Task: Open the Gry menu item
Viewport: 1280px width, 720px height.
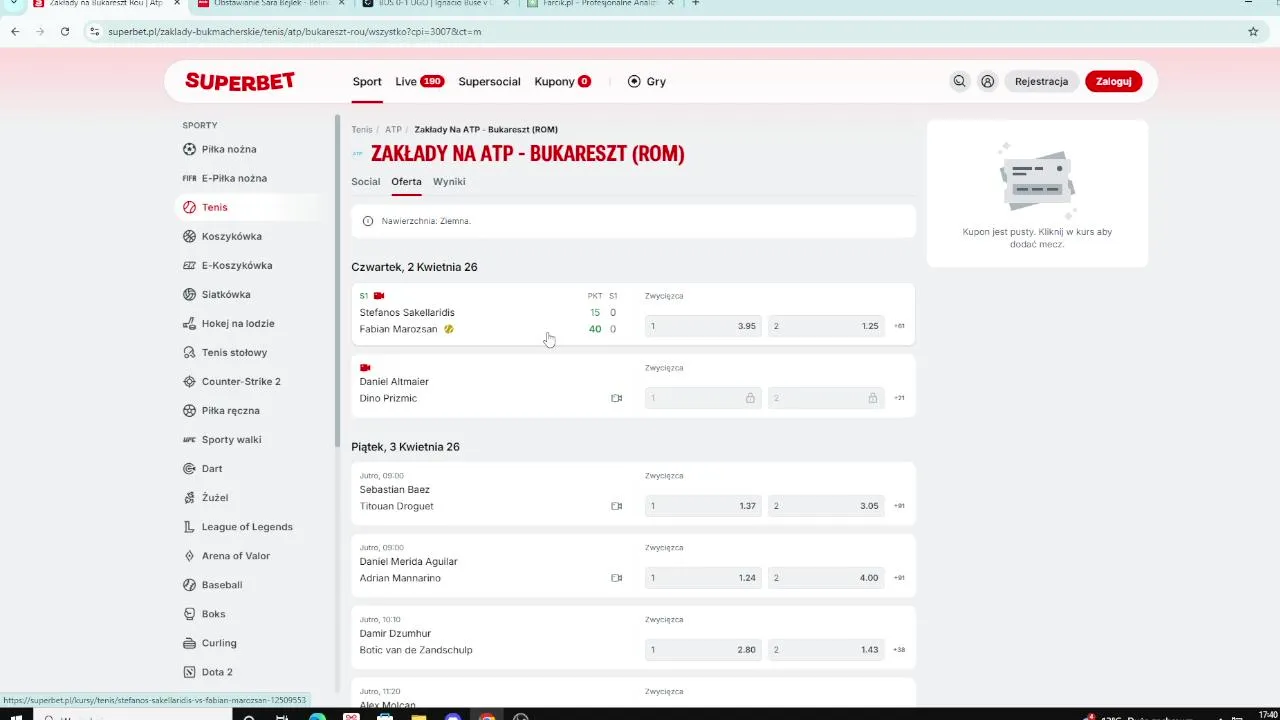Action: (646, 82)
